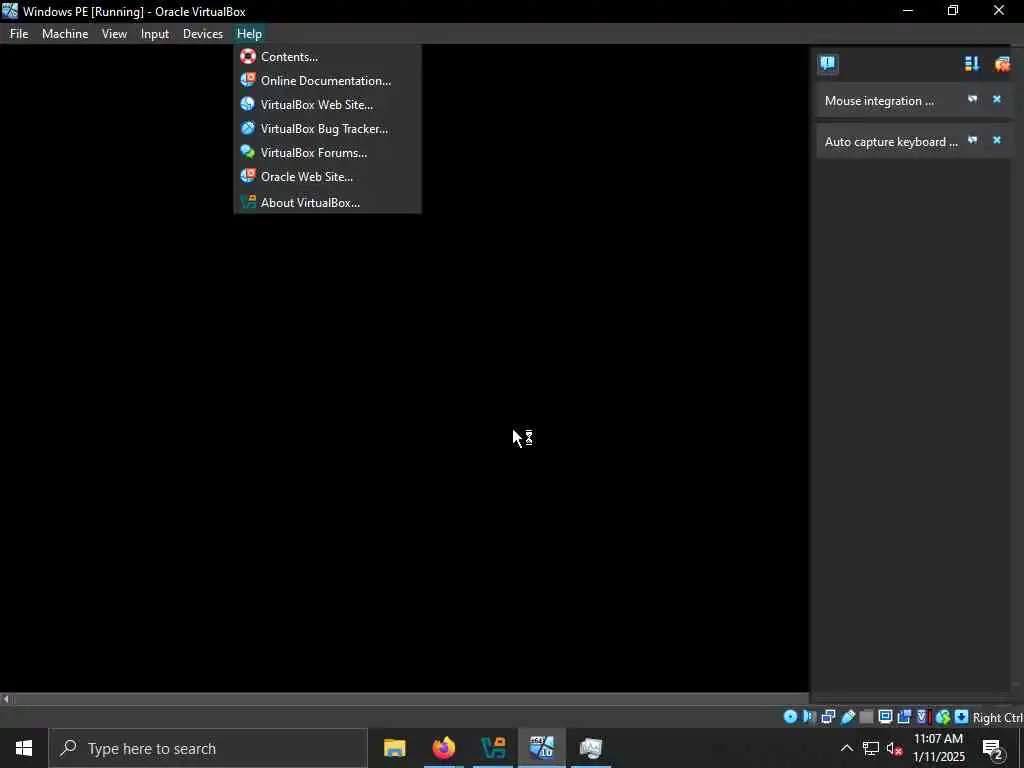Dismiss the Auto capture keyboard notification
This screenshot has width=1024, height=768.
997,140
